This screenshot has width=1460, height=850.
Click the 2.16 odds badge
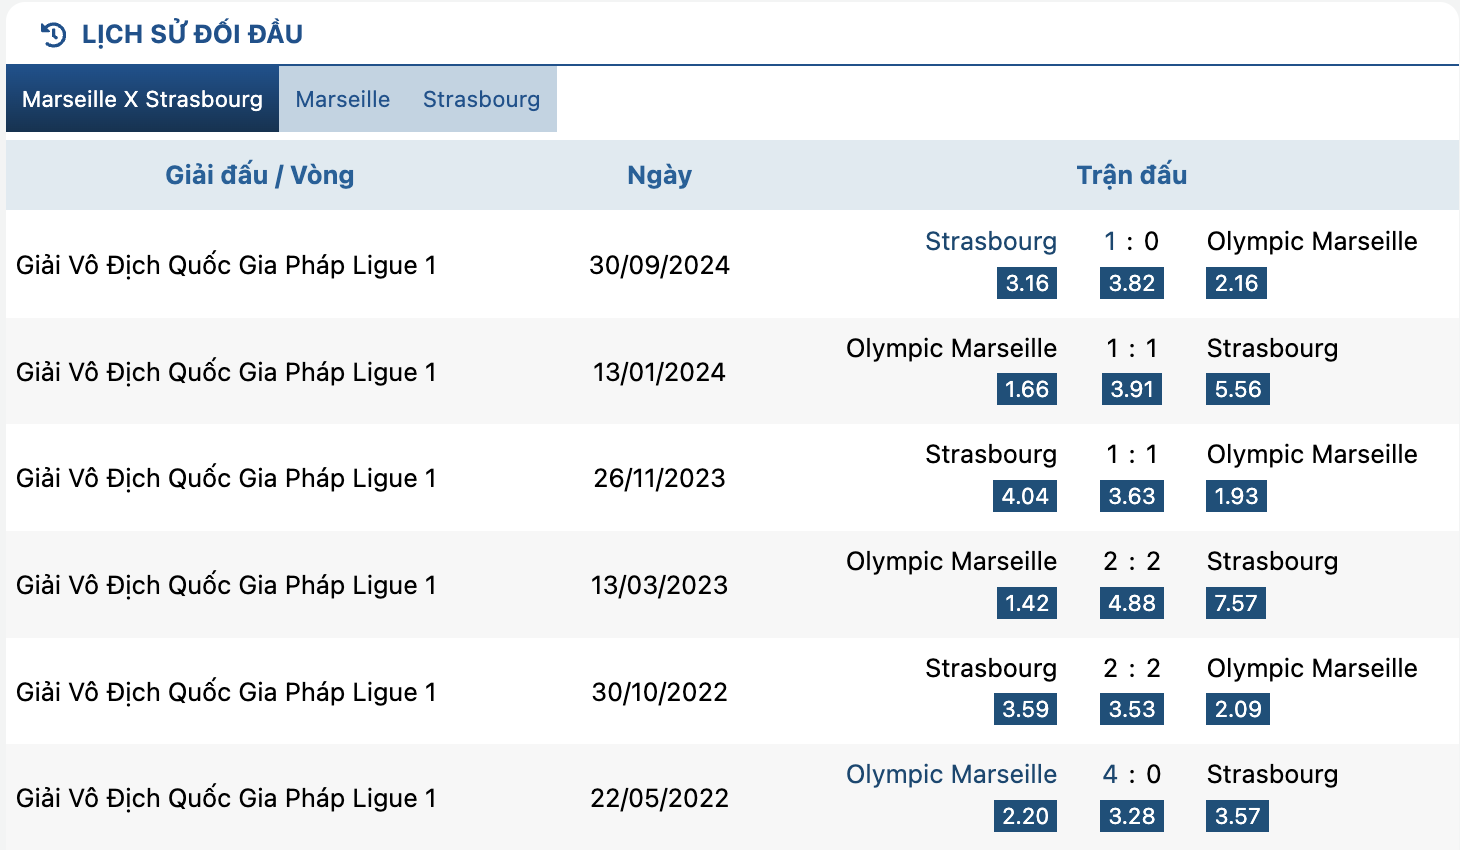tap(1236, 283)
